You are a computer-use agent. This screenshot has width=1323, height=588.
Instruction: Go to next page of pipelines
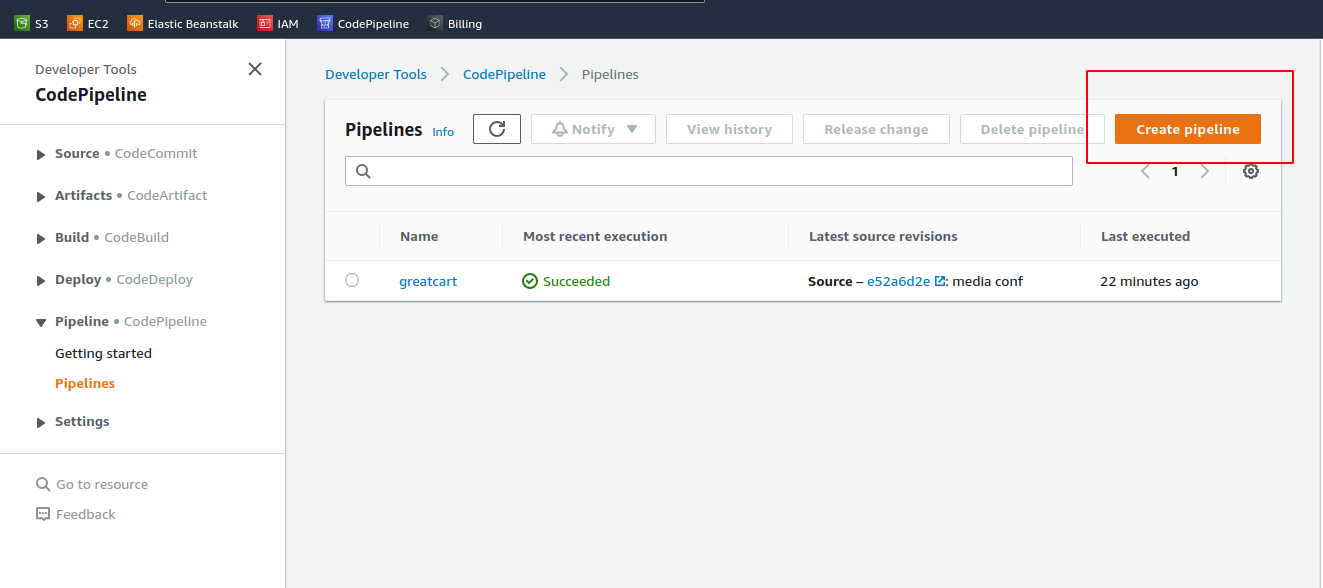click(1205, 171)
